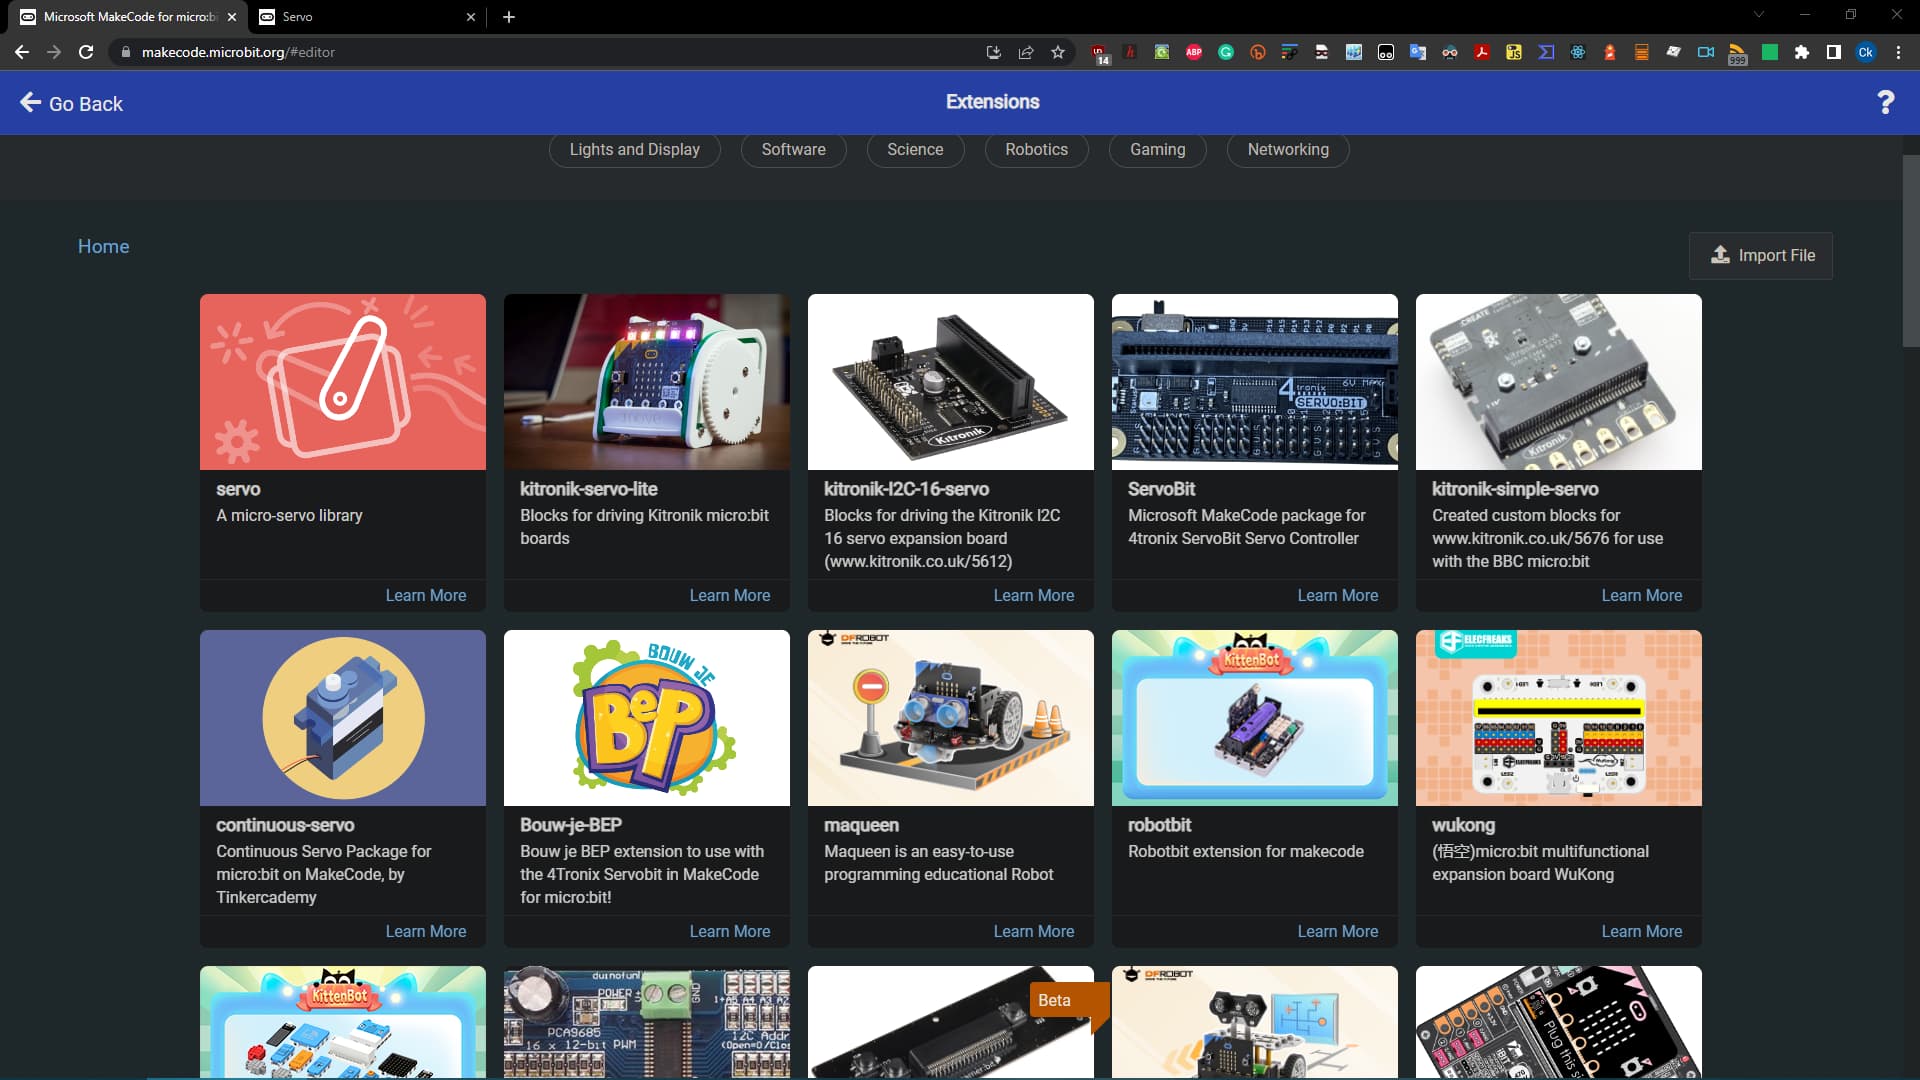1920x1080 pixels.
Task: Open the bottom-row KittenBot modules card
Action: [x=343, y=1022]
